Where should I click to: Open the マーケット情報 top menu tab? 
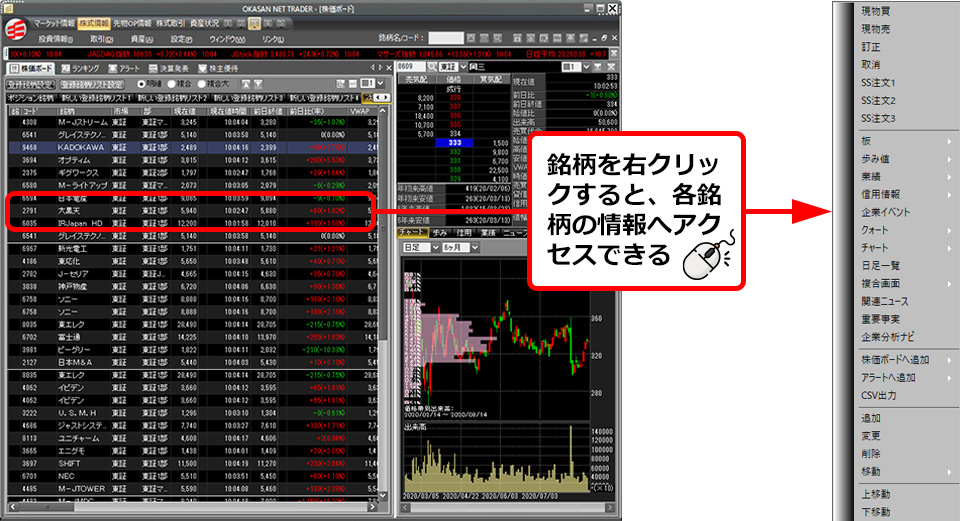(x=54, y=23)
